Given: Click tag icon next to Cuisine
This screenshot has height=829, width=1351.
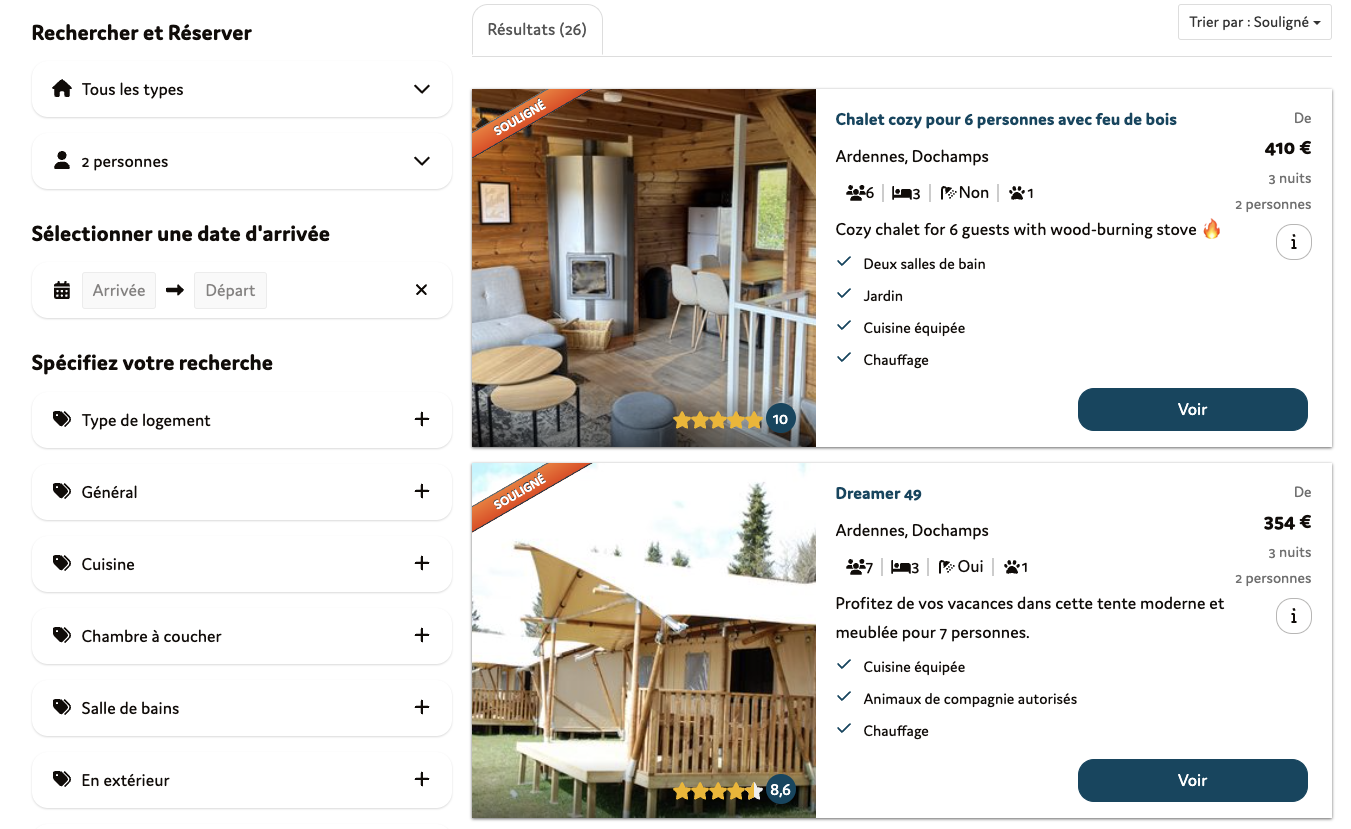Looking at the screenshot, I should point(62,563).
